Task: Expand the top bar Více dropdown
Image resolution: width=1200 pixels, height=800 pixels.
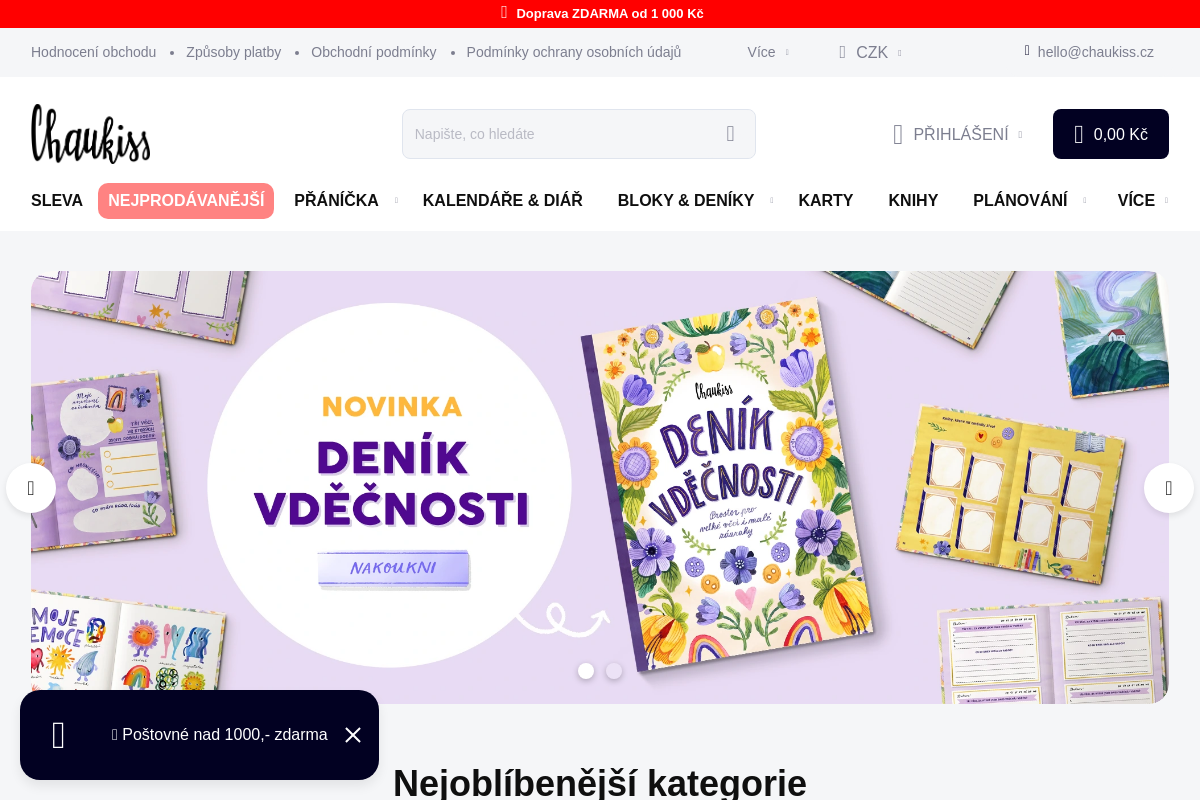Action: (767, 52)
